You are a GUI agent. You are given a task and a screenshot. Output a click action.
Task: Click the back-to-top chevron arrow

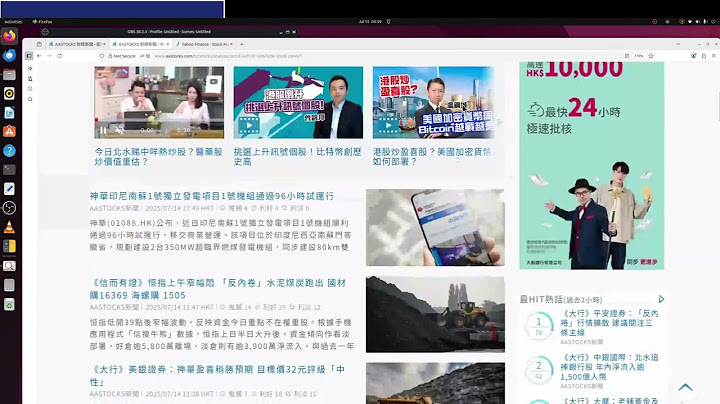(685, 388)
